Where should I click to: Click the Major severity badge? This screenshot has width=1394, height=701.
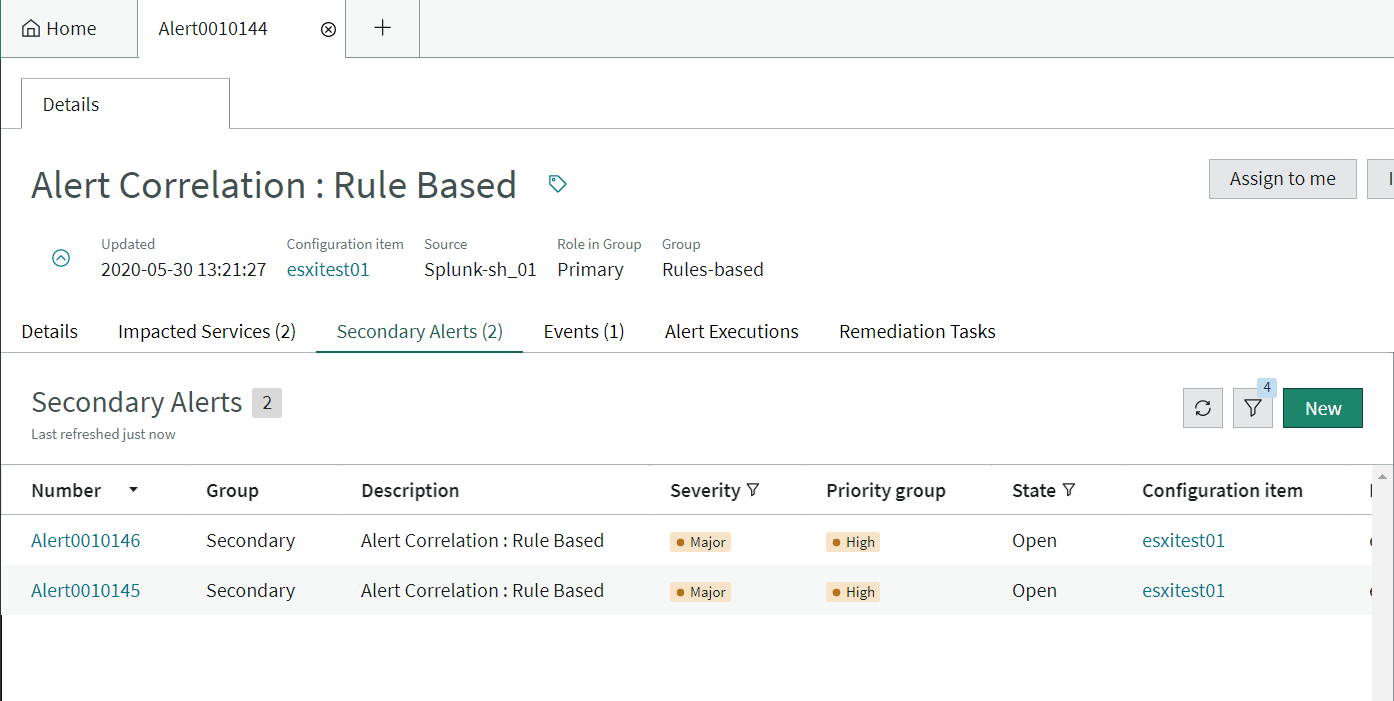(700, 541)
